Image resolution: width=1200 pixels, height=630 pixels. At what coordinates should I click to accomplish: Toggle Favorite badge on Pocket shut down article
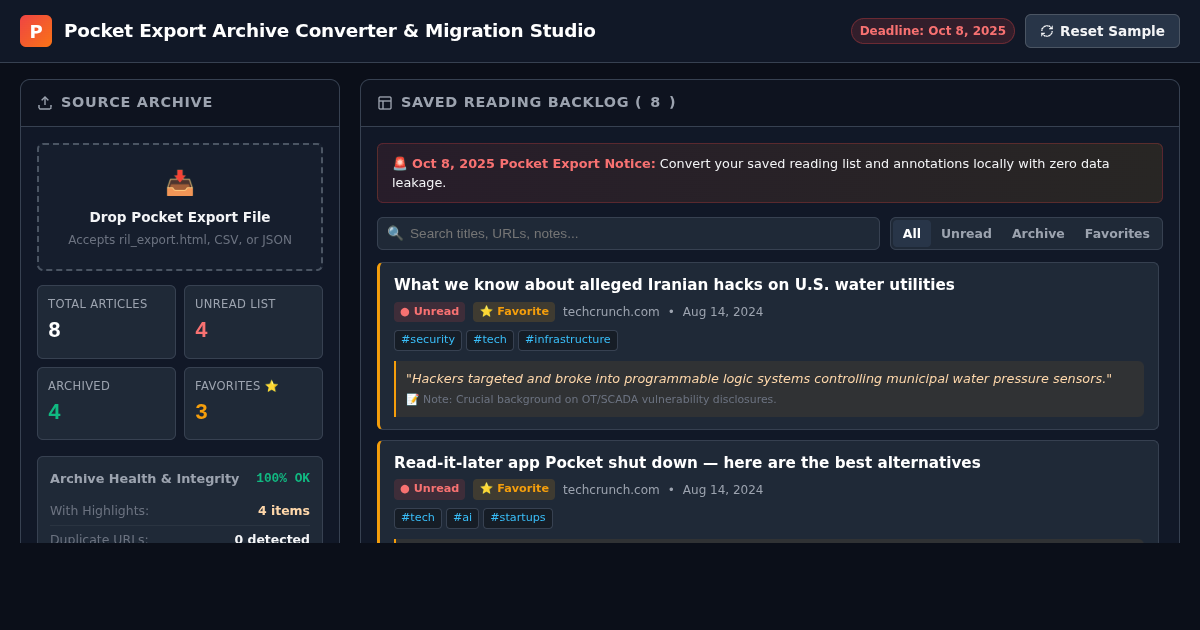tap(514, 490)
